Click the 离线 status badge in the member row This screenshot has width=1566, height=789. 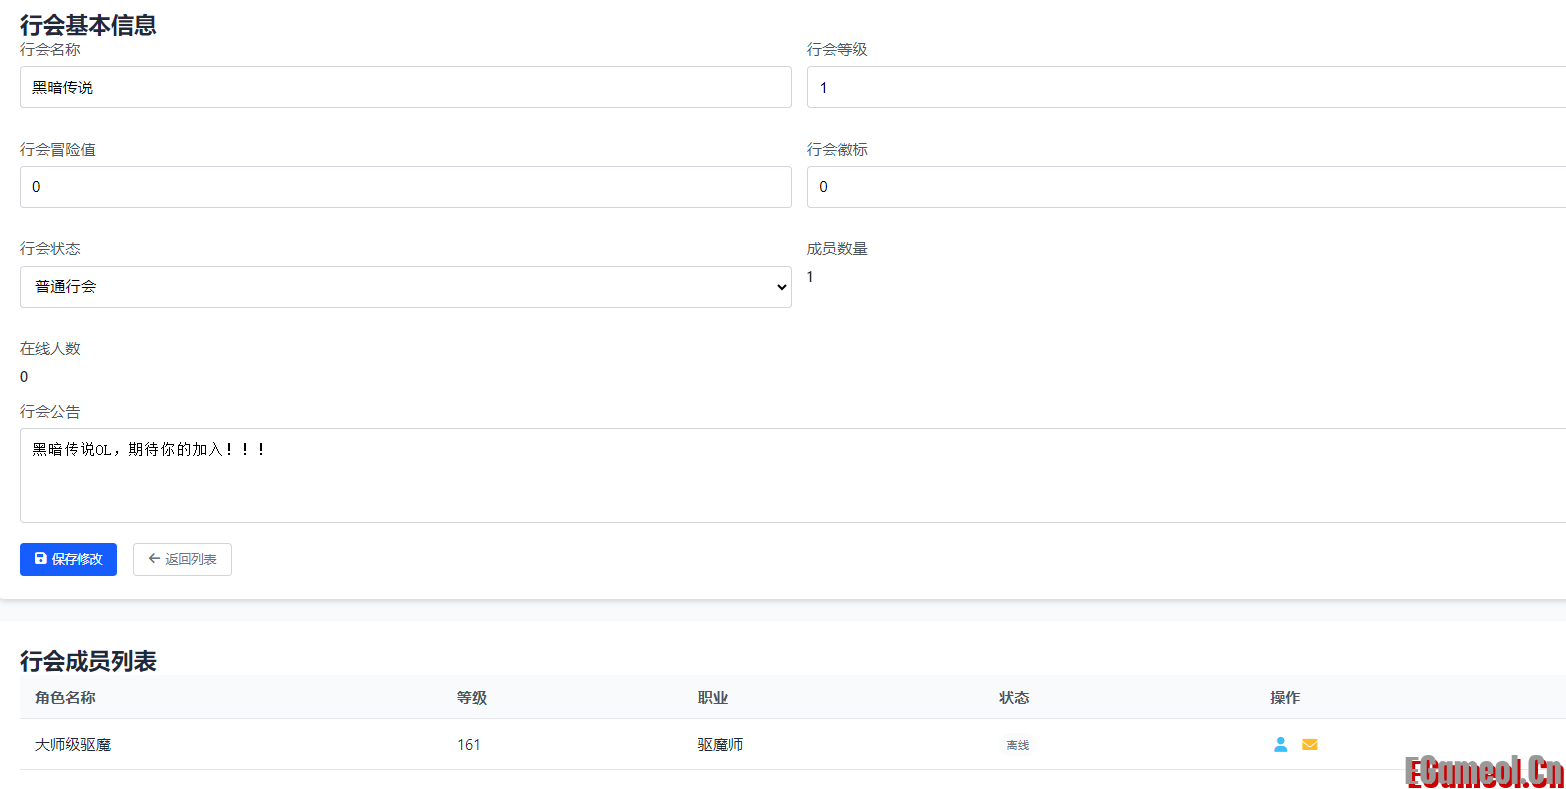coord(1017,744)
